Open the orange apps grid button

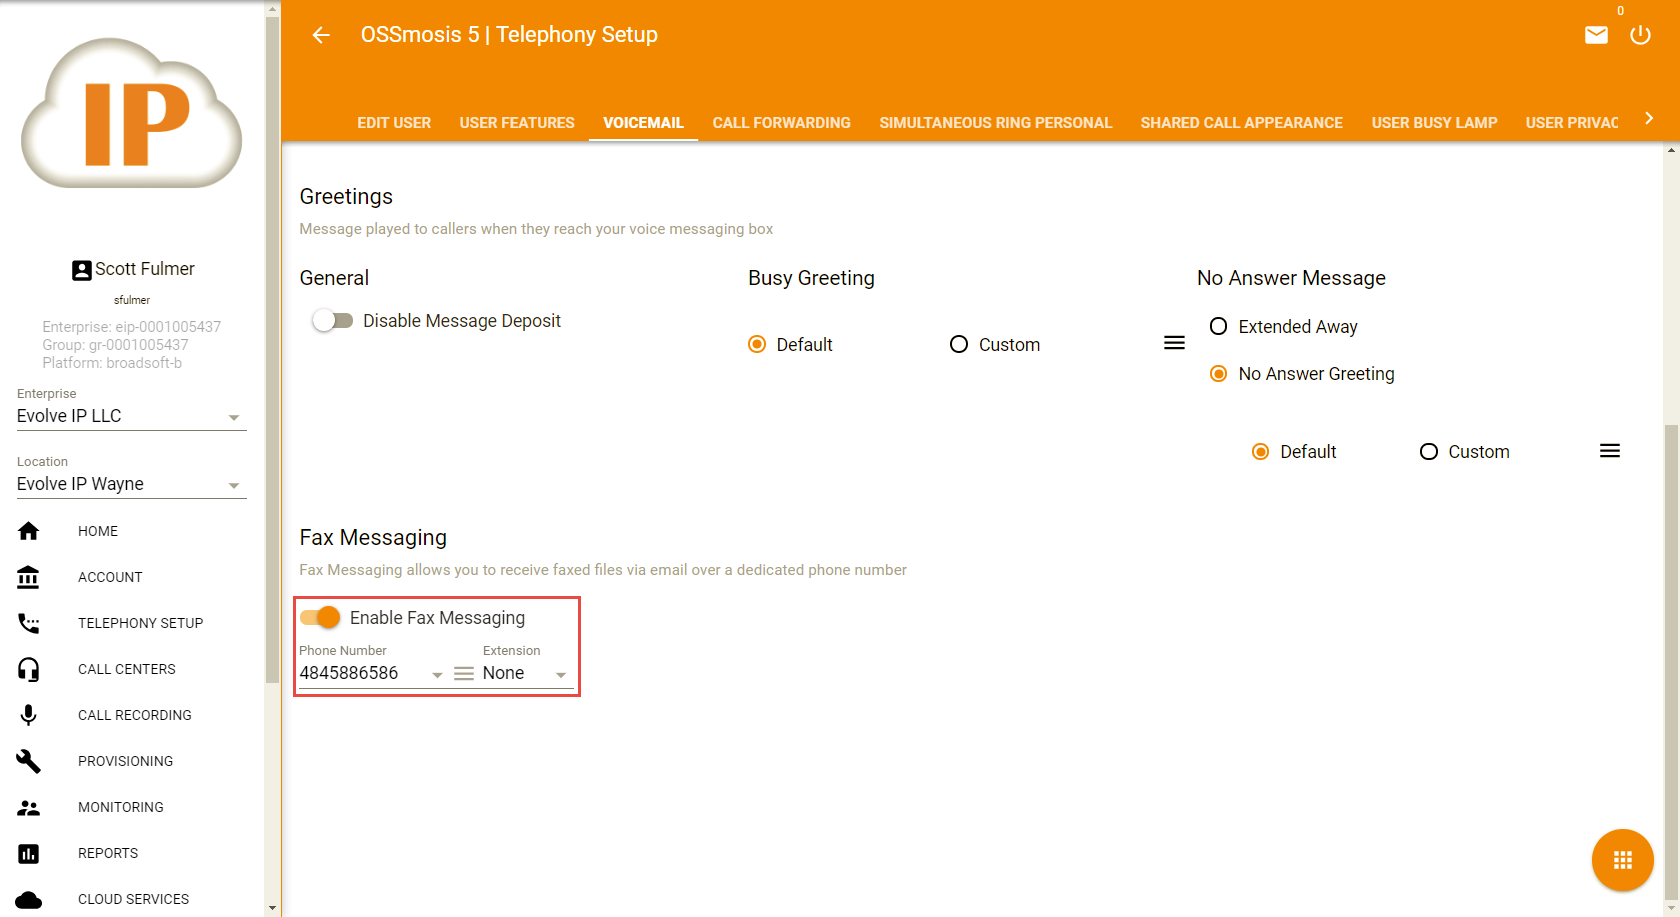[x=1622, y=860]
